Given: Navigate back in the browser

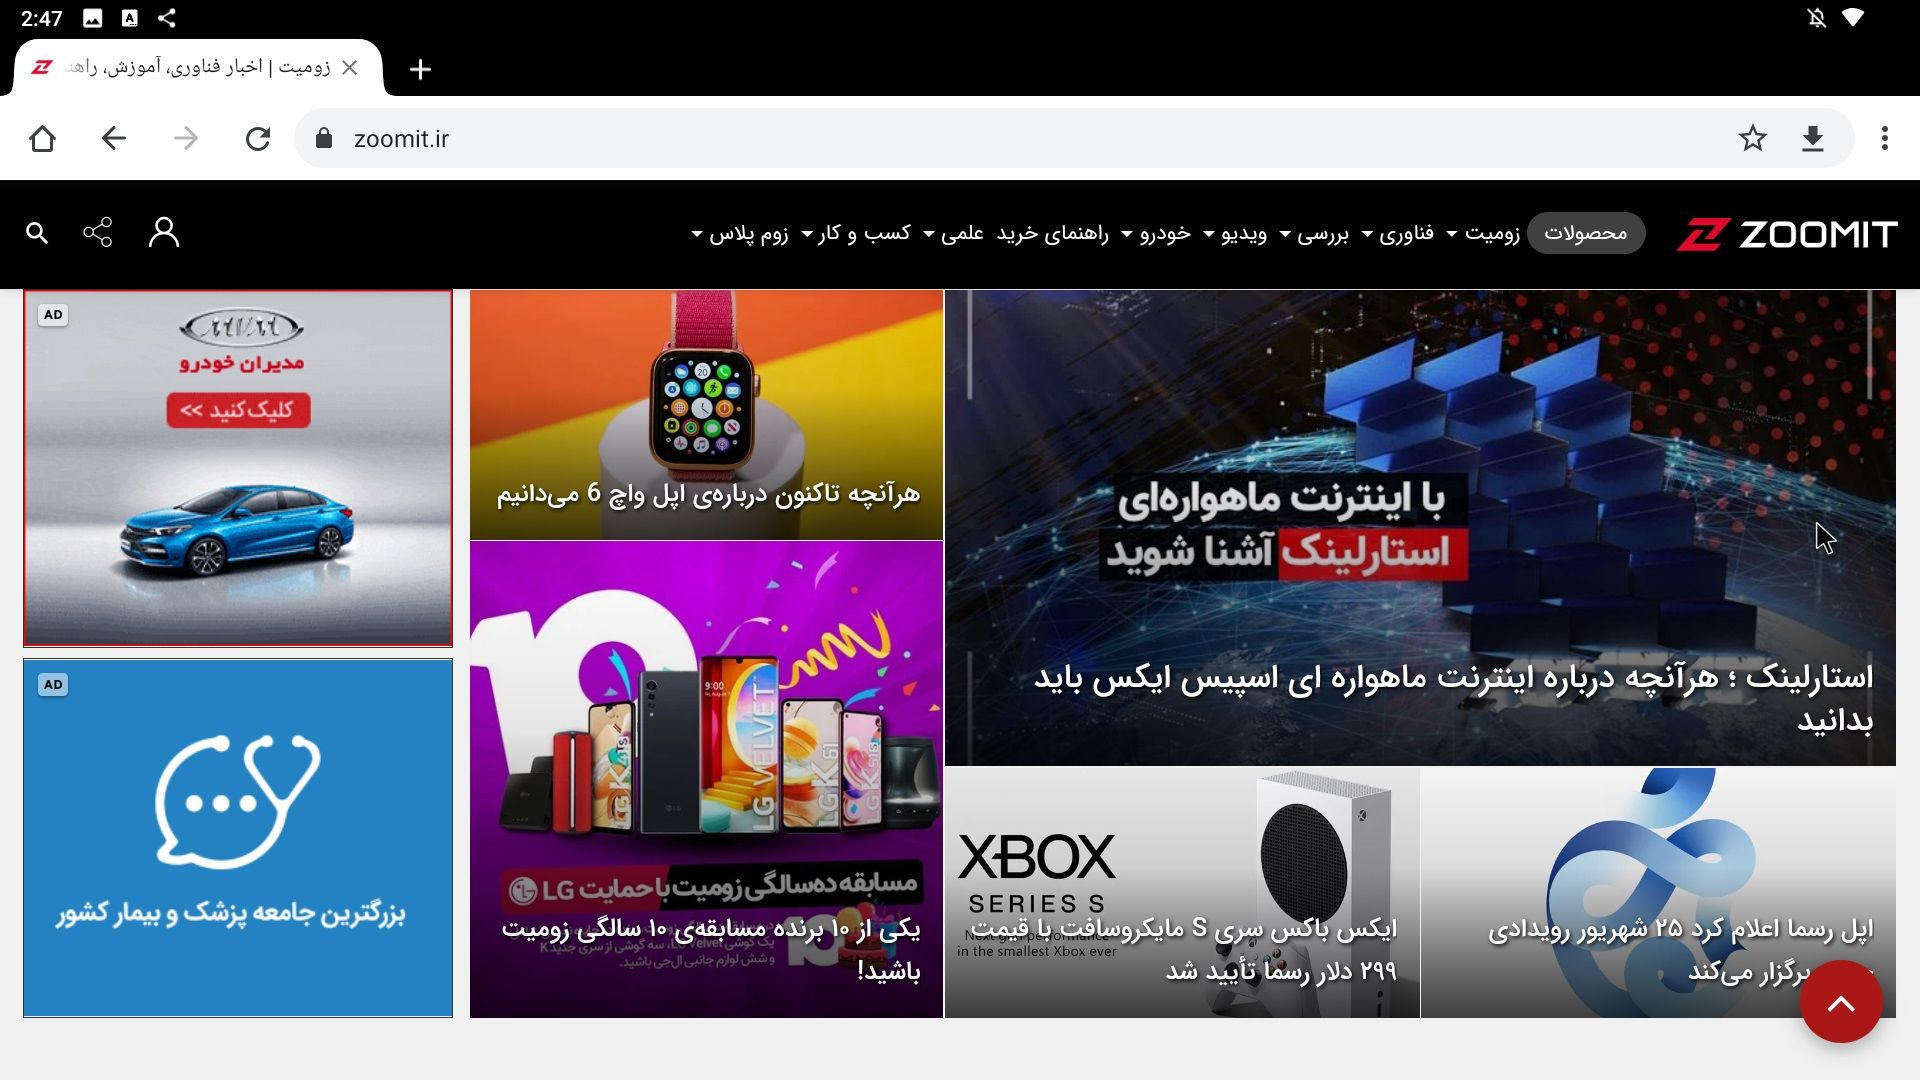Looking at the screenshot, I should tap(114, 139).
